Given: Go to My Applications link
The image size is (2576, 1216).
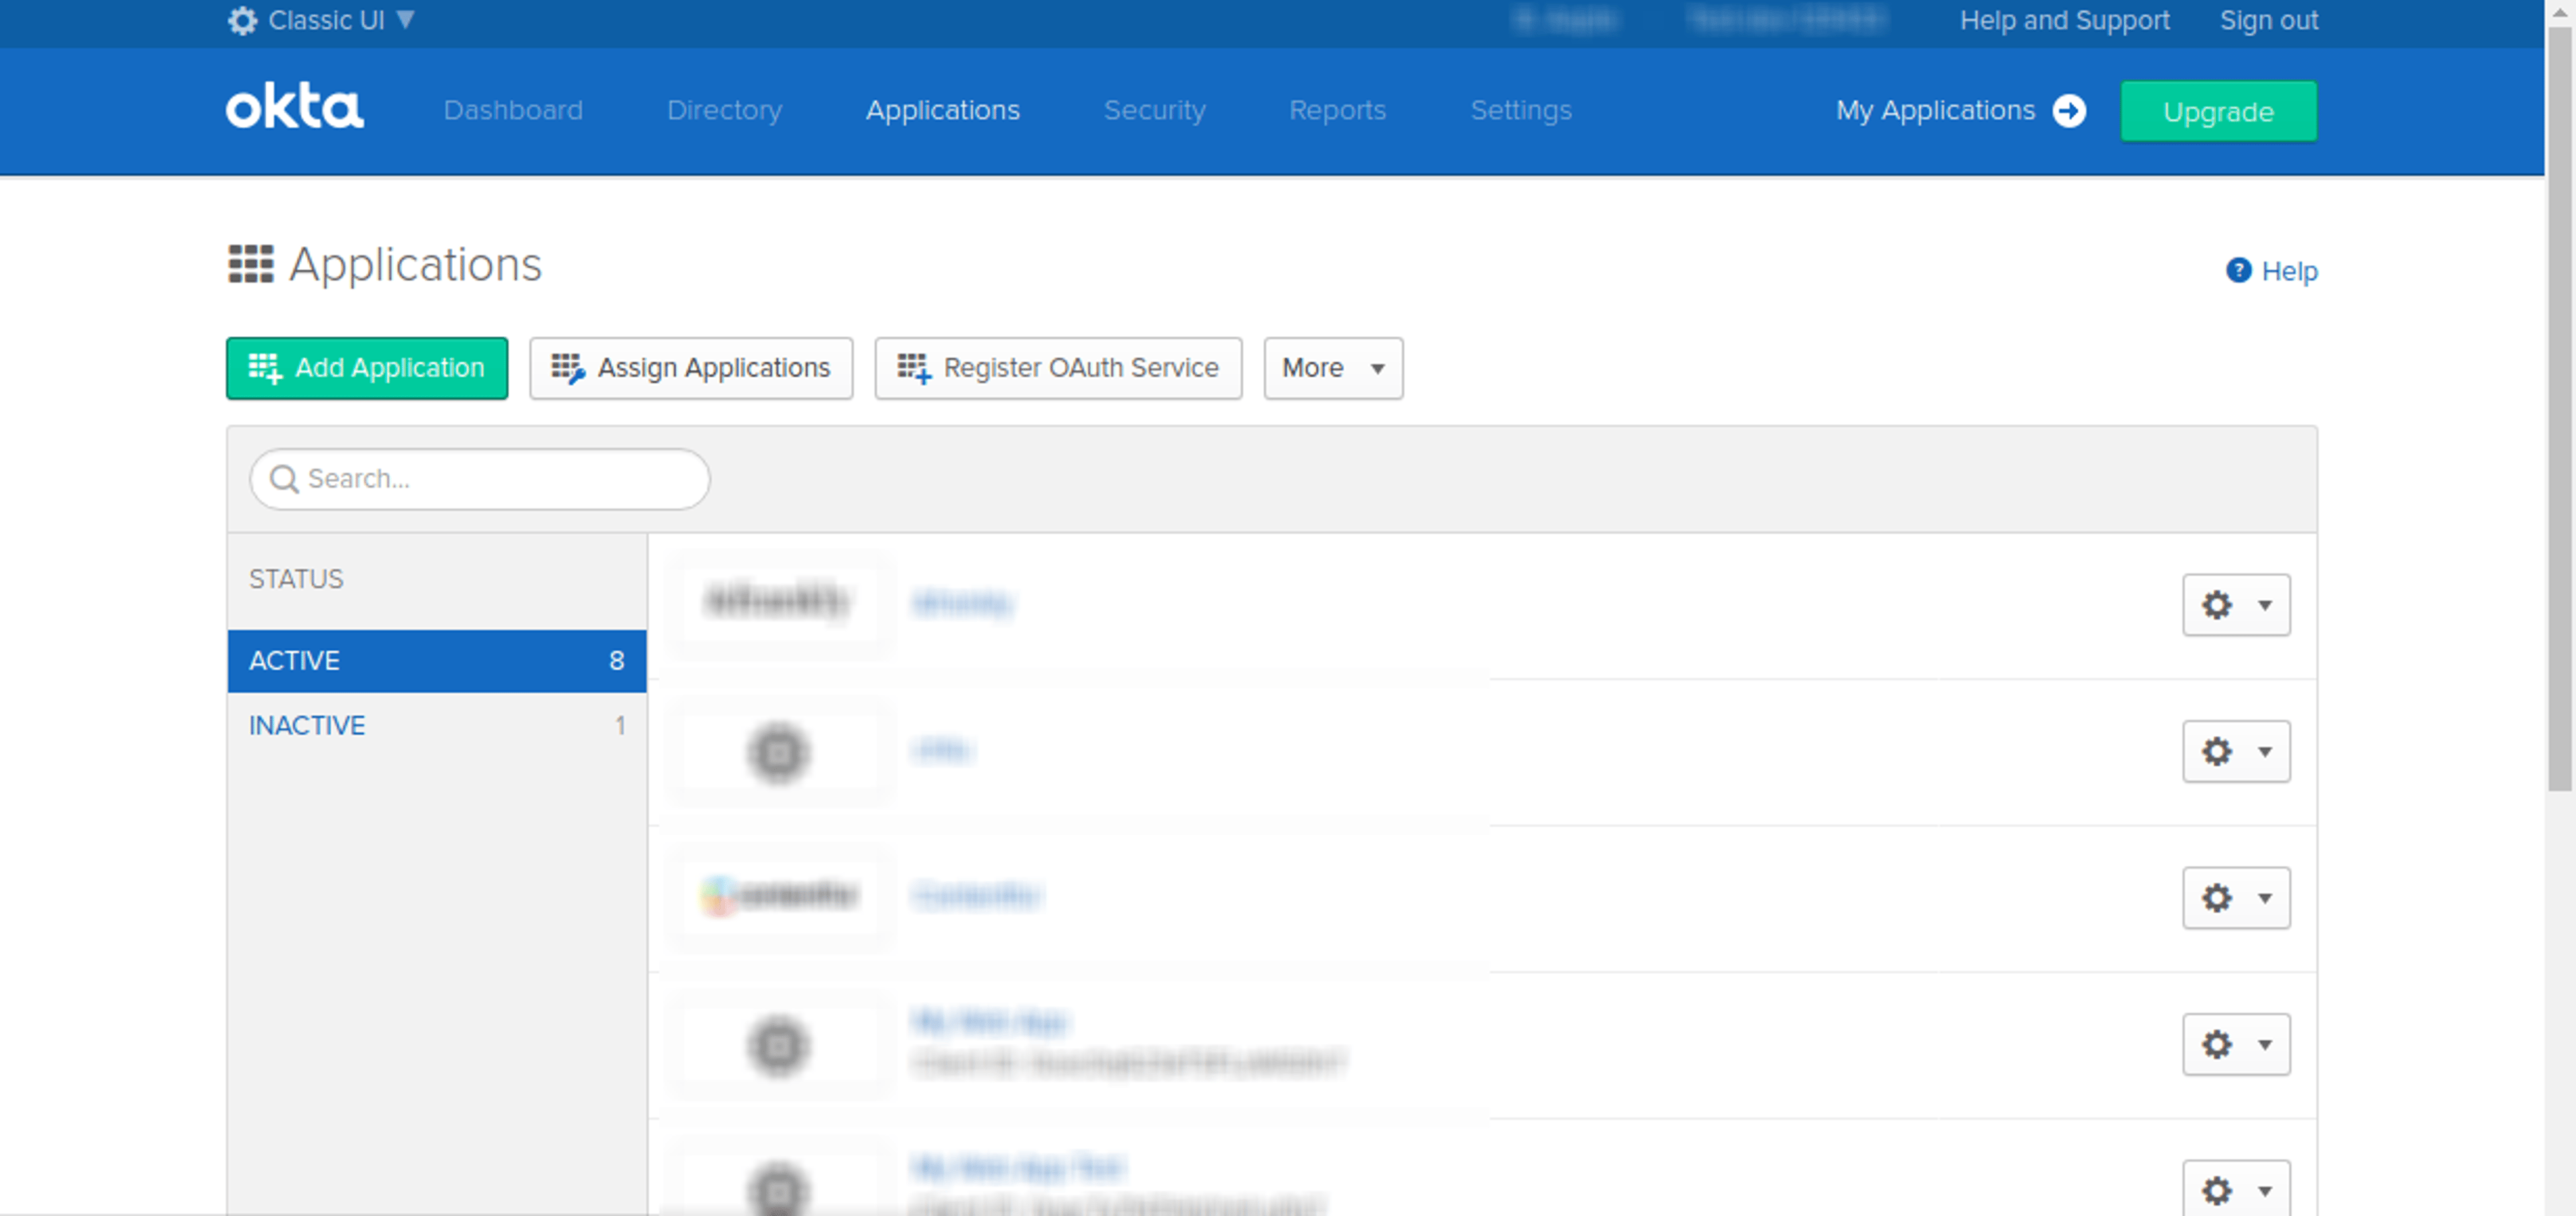Looking at the screenshot, I should pyautogui.click(x=1935, y=110).
